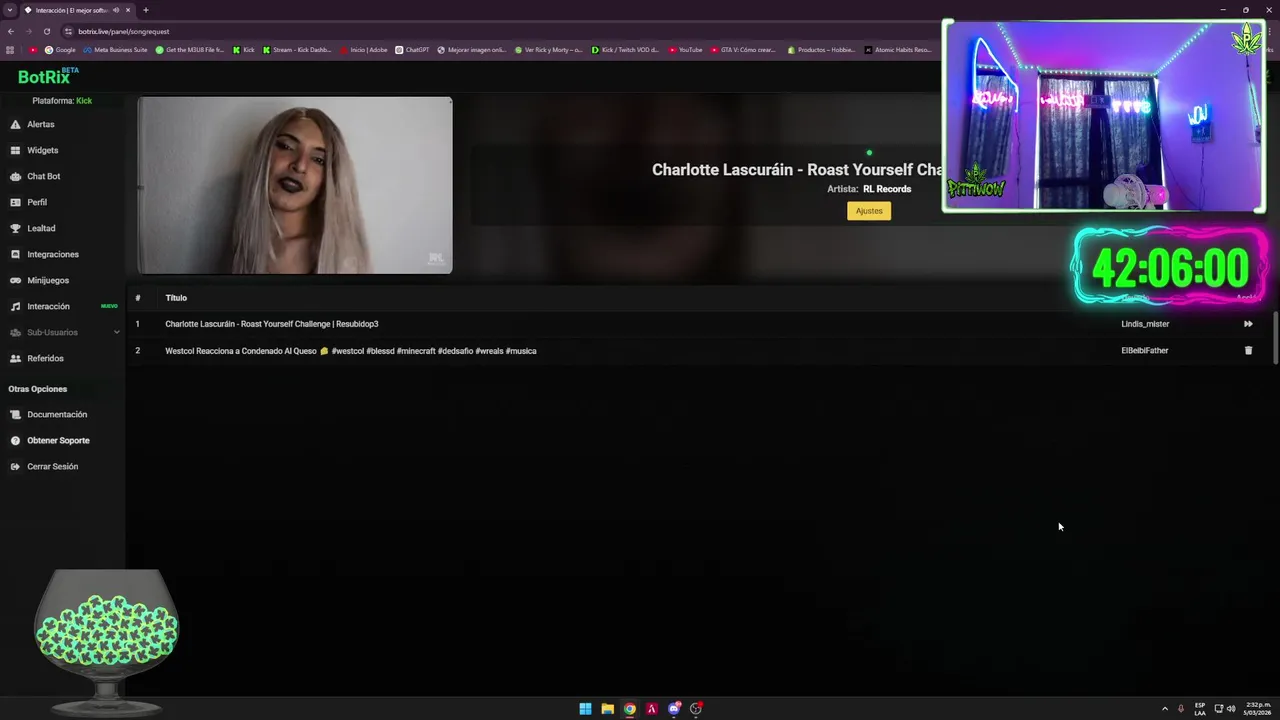The width and height of the screenshot is (1280, 720).
Task: Click requester name Lindis_mister
Action: pyautogui.click(x=1145, y=324)
